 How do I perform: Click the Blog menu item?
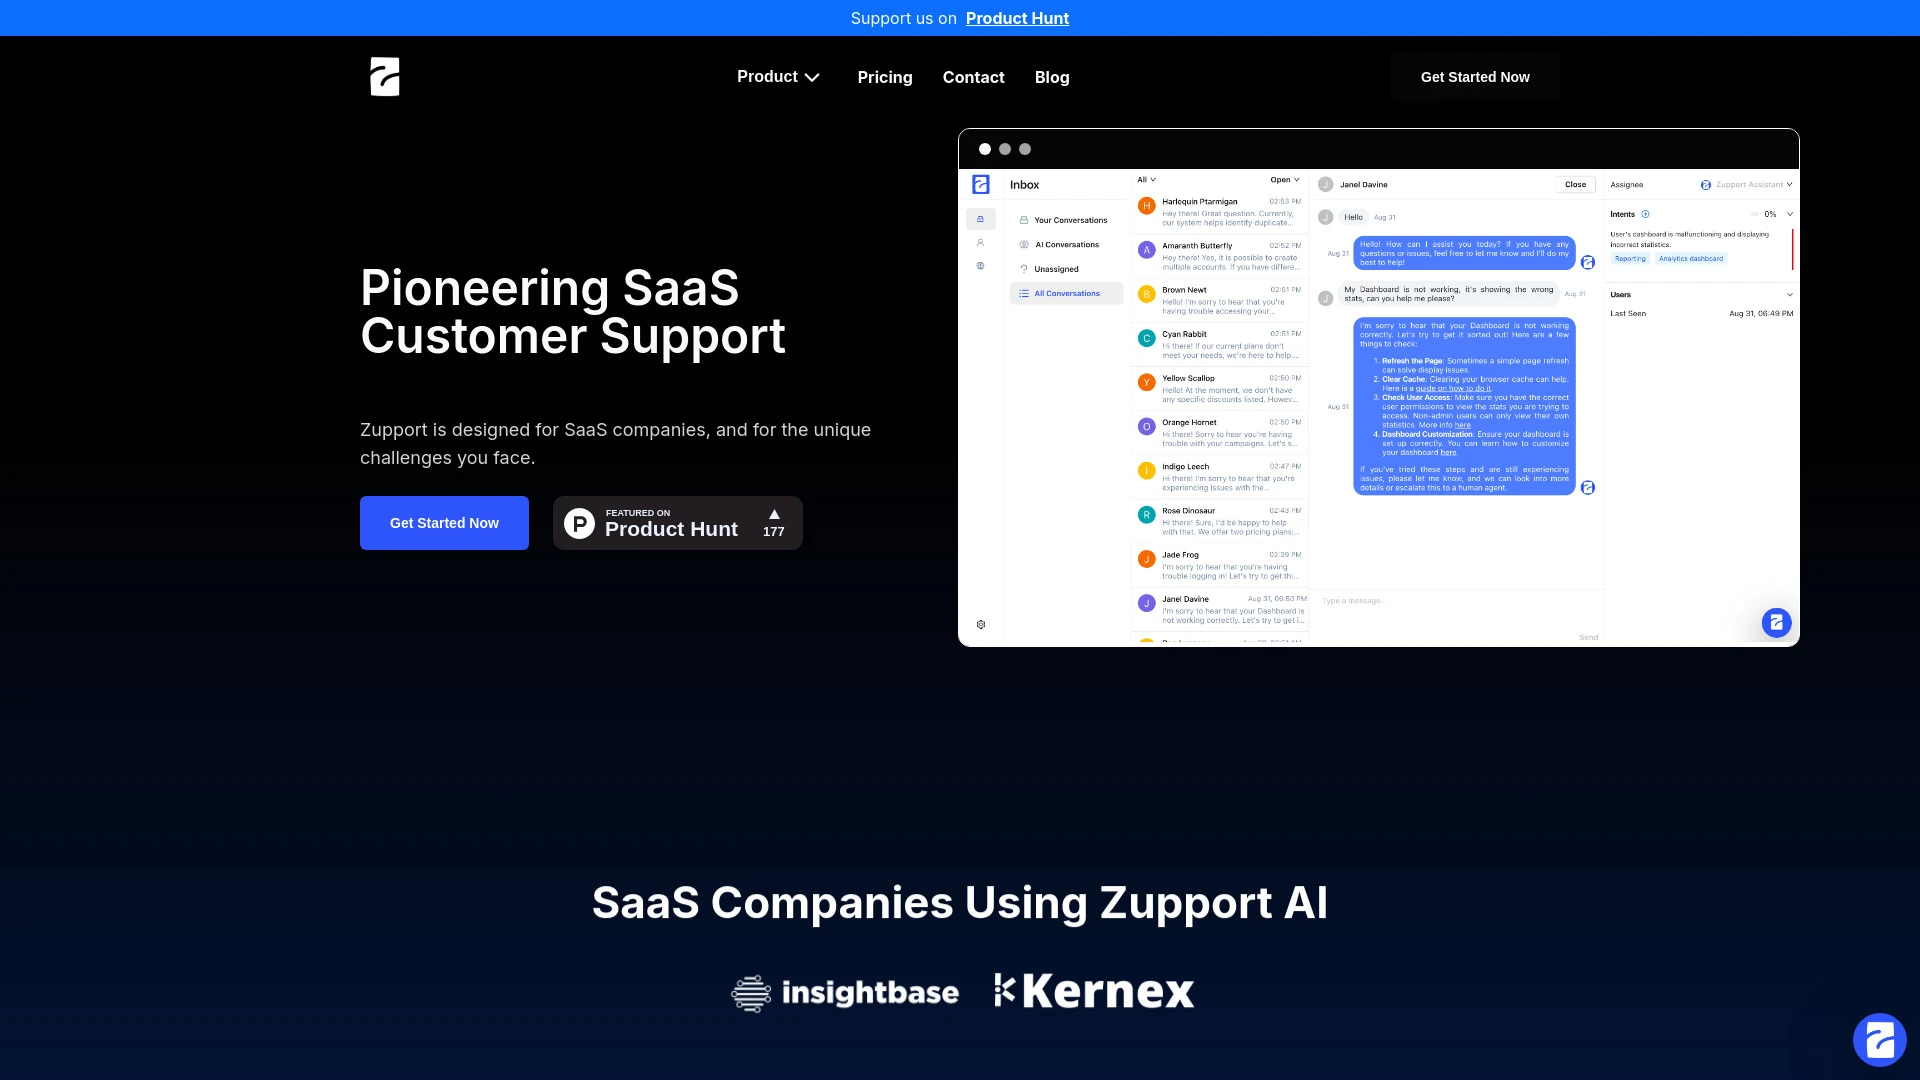[1051, 76]
